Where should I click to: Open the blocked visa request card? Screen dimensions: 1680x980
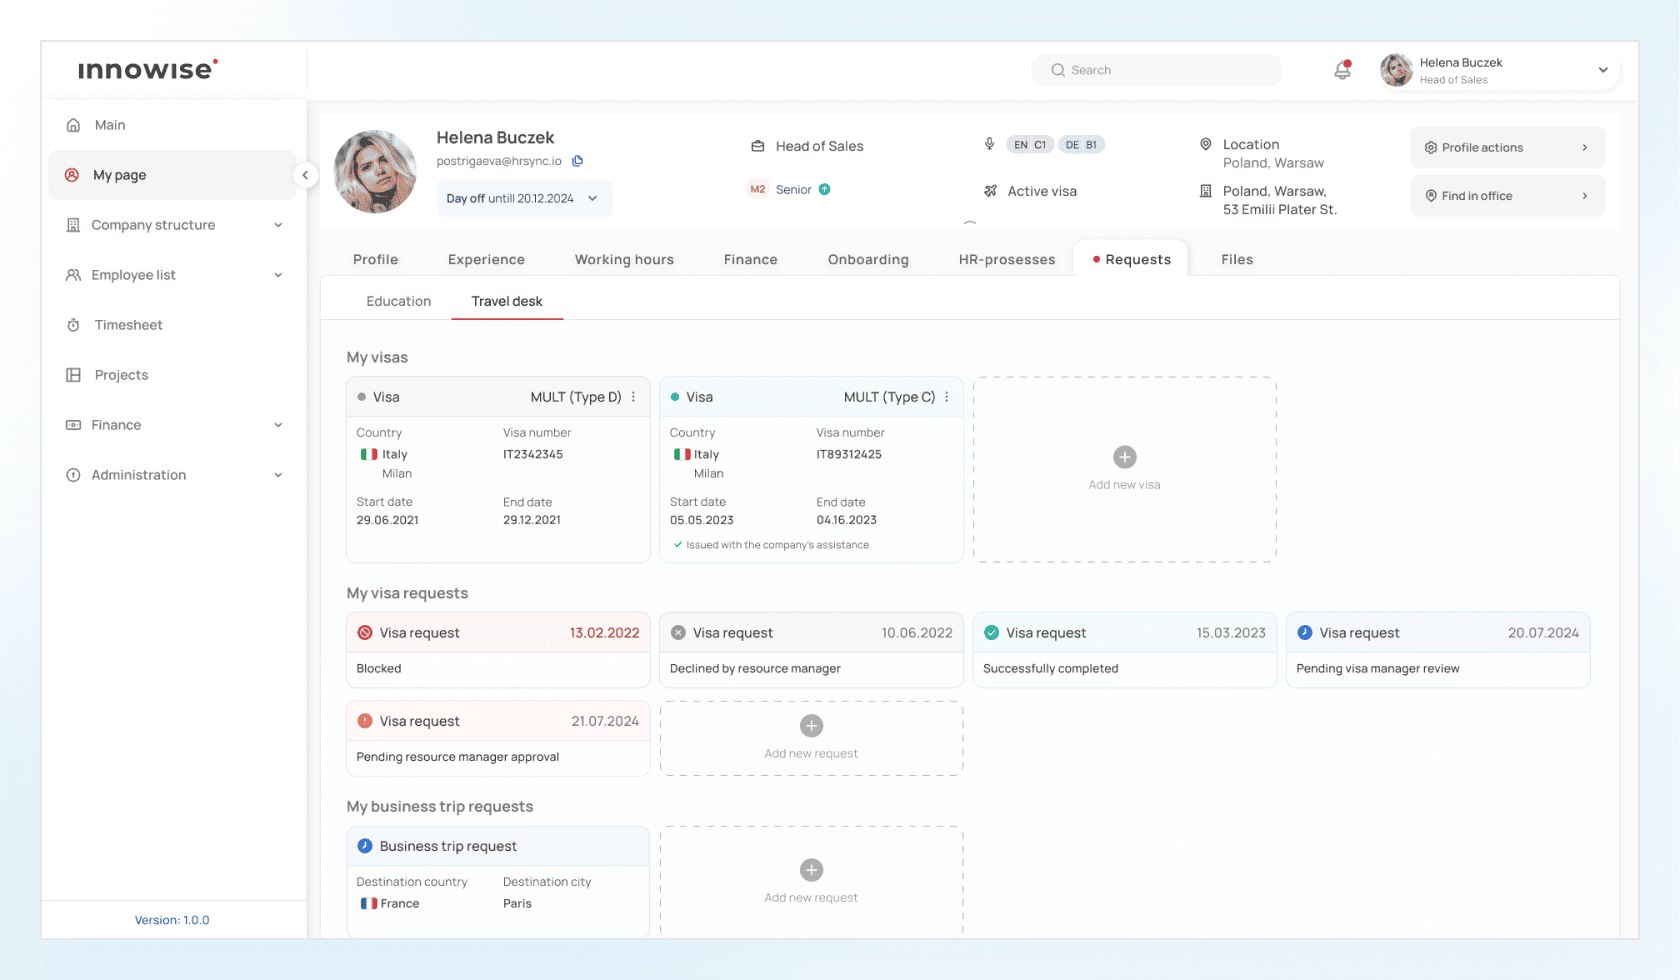pos(498,650)
